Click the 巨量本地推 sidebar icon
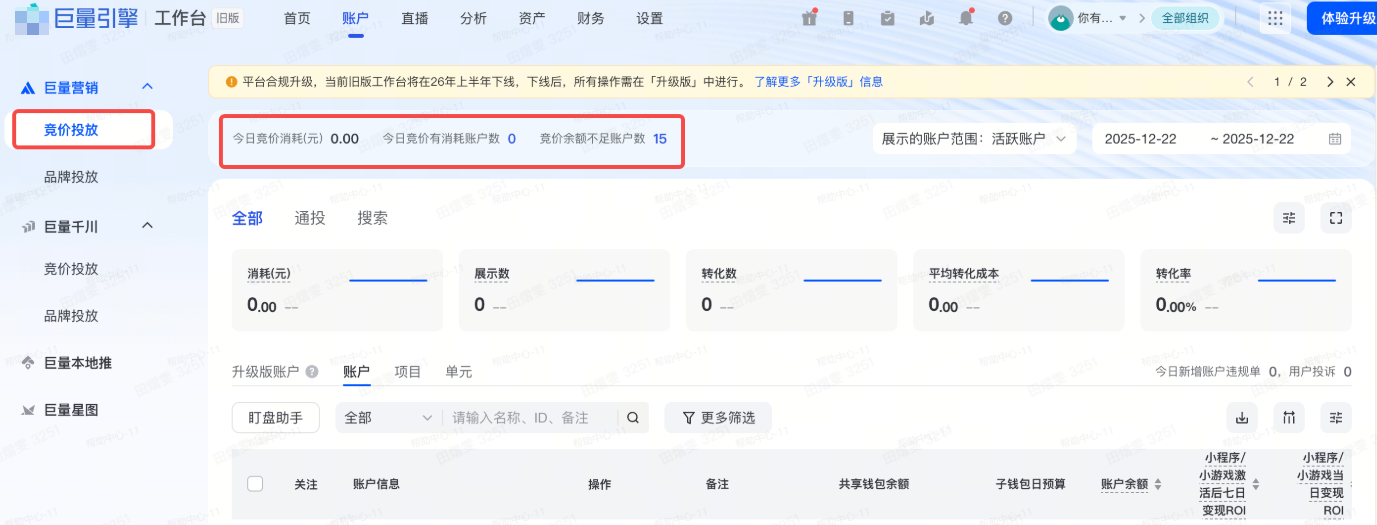The image size is (1377, 525). tap(29, 363)
